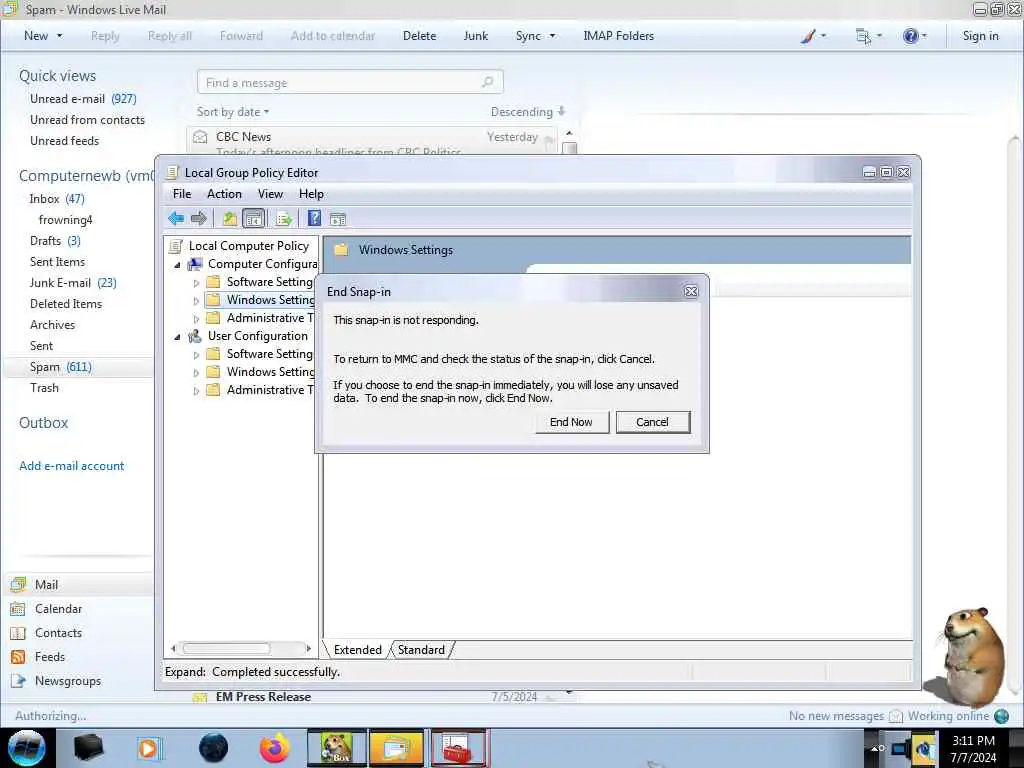This screenshot has height=768, width=1024.
Task: Click IMAP Folders in Live Mail toolbar
Action: (x=618, y=36)
